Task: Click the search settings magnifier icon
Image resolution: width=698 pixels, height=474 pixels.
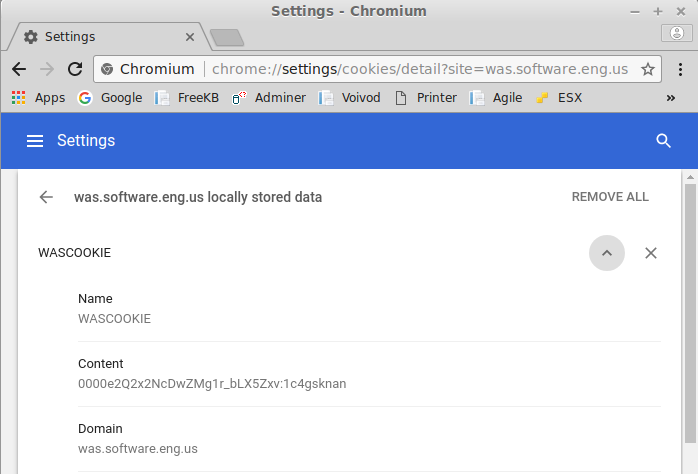Action: 663,141
